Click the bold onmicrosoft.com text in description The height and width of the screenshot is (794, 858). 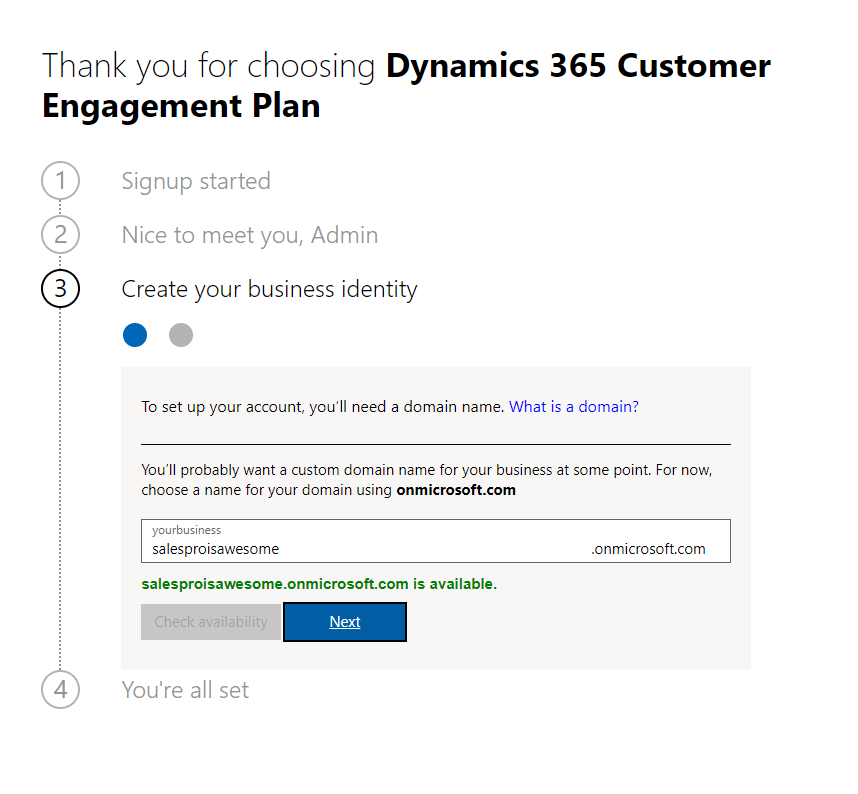[456, 491]
